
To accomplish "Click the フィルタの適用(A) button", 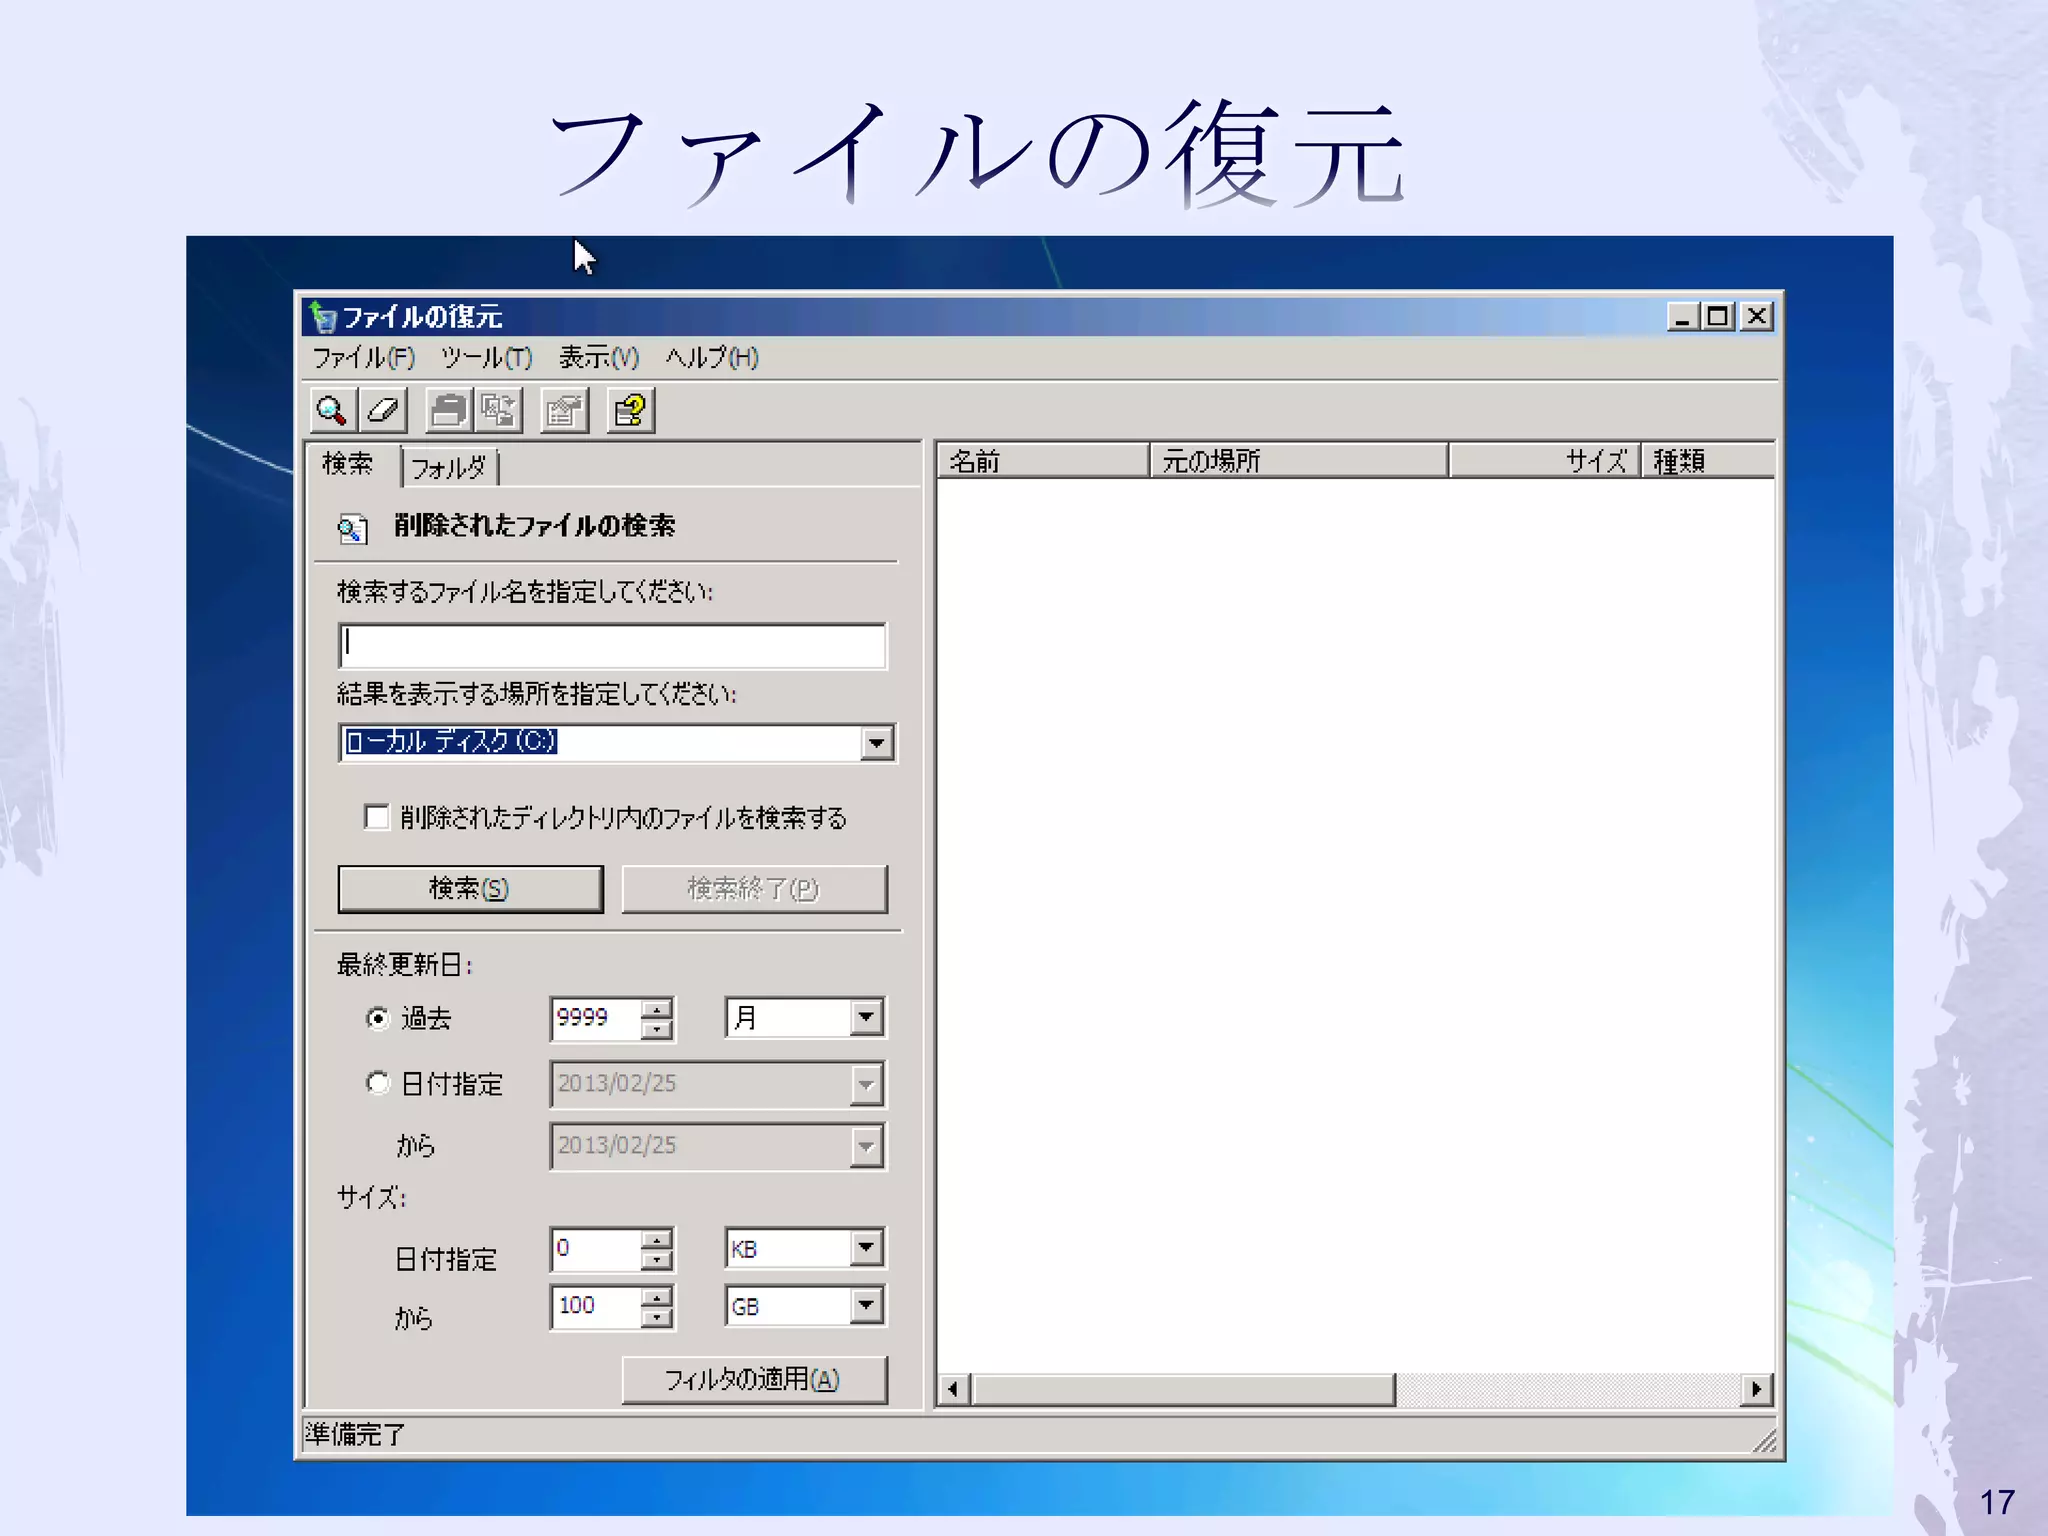I will pyautogui.click(x=754, y=1380).
